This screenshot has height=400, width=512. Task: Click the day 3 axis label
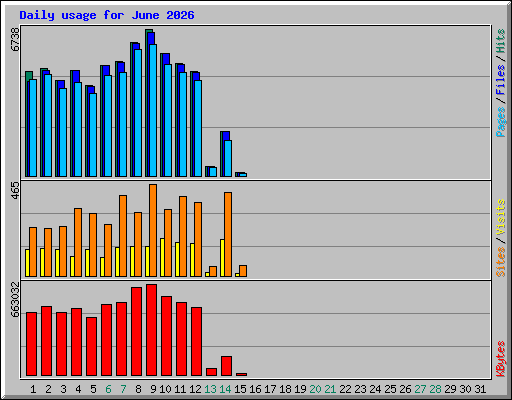[63, 389]
